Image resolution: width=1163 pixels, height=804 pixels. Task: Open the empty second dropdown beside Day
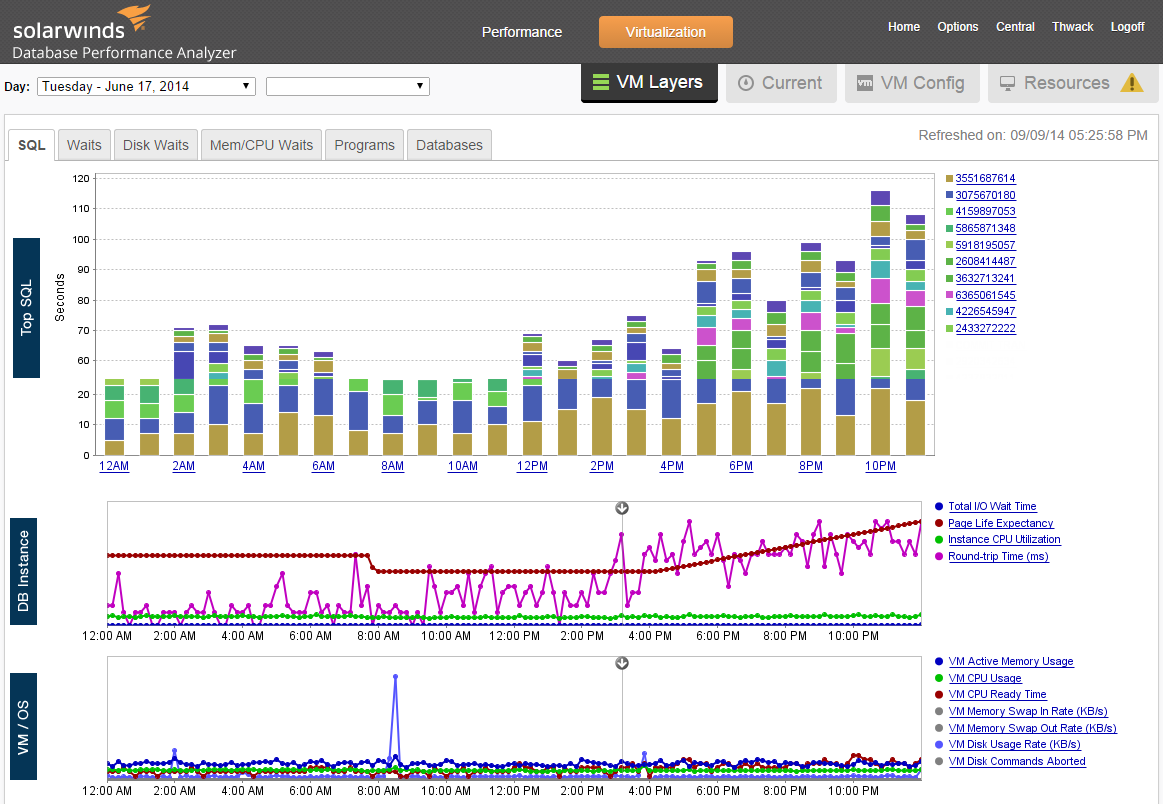point(347,86)
